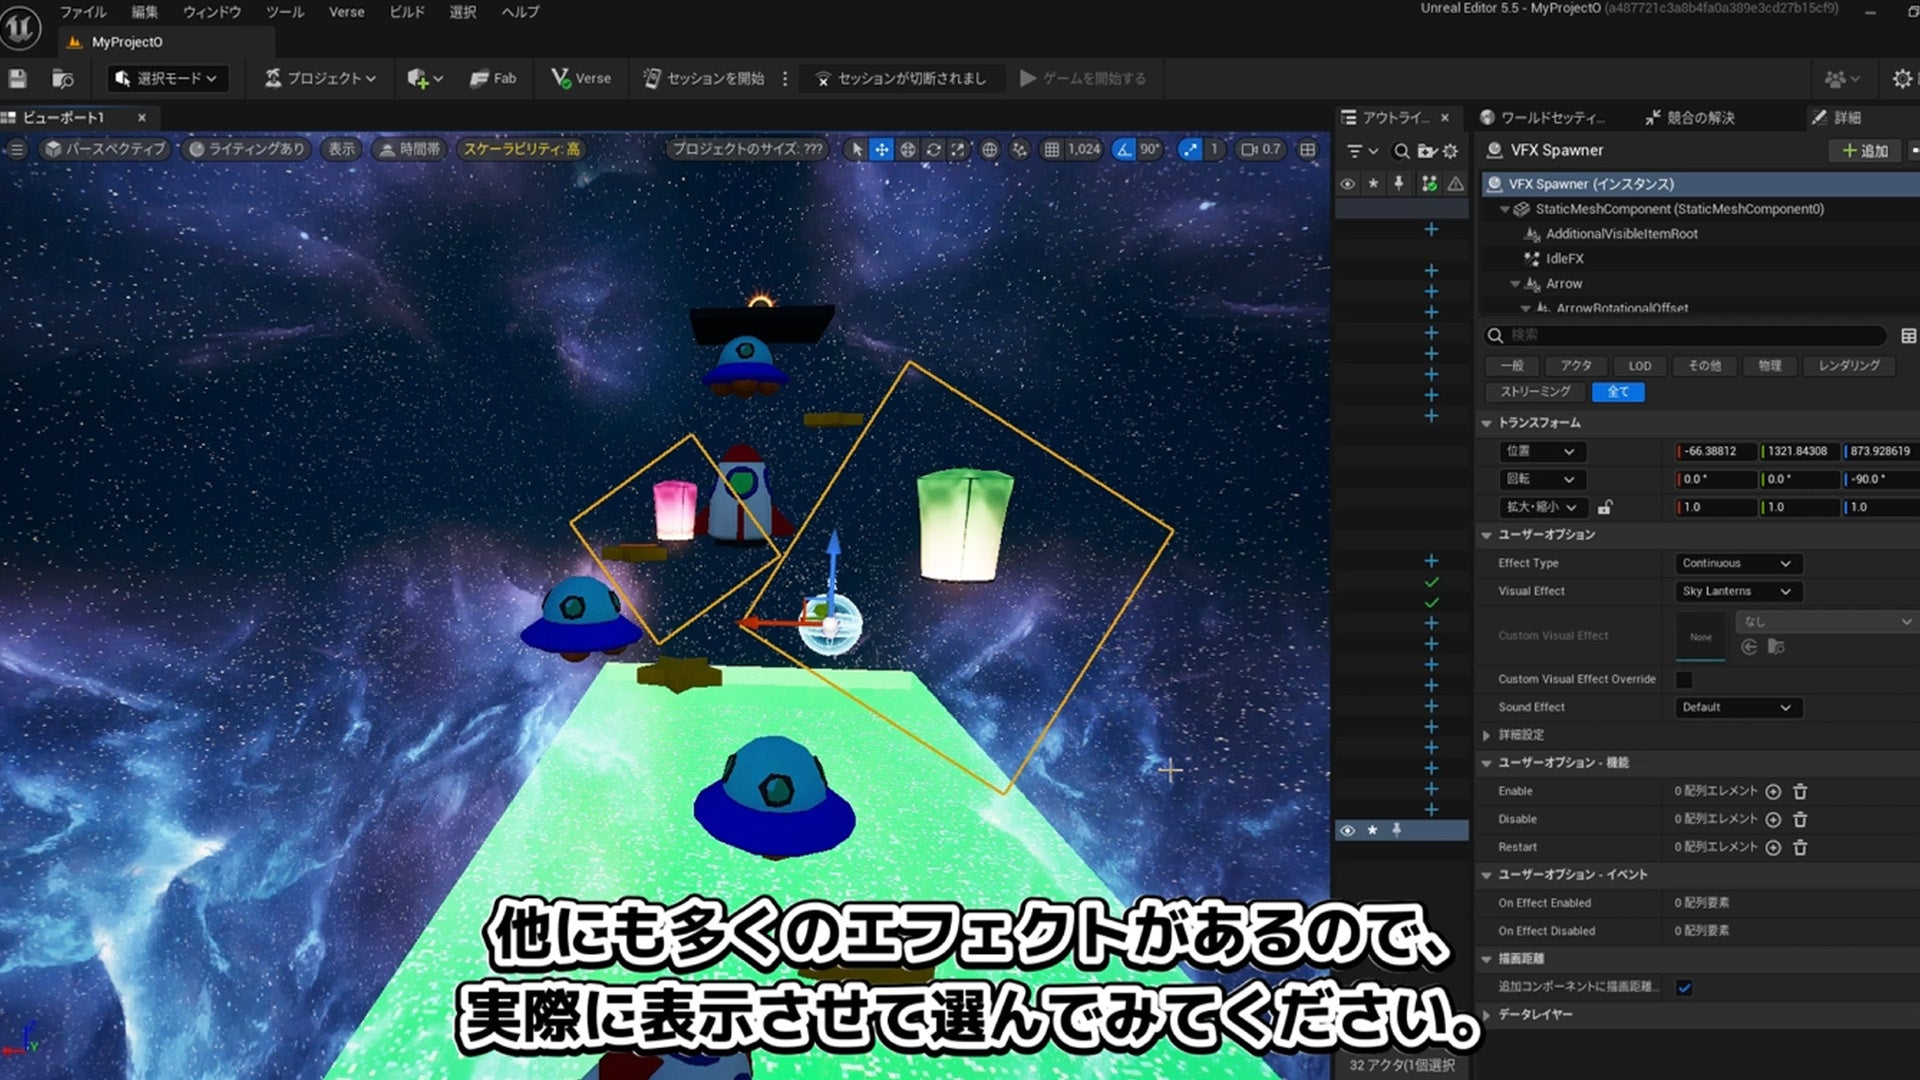Add element to Restart array
Viewport: 1920px width, 1080px height.
point(1773,847)
